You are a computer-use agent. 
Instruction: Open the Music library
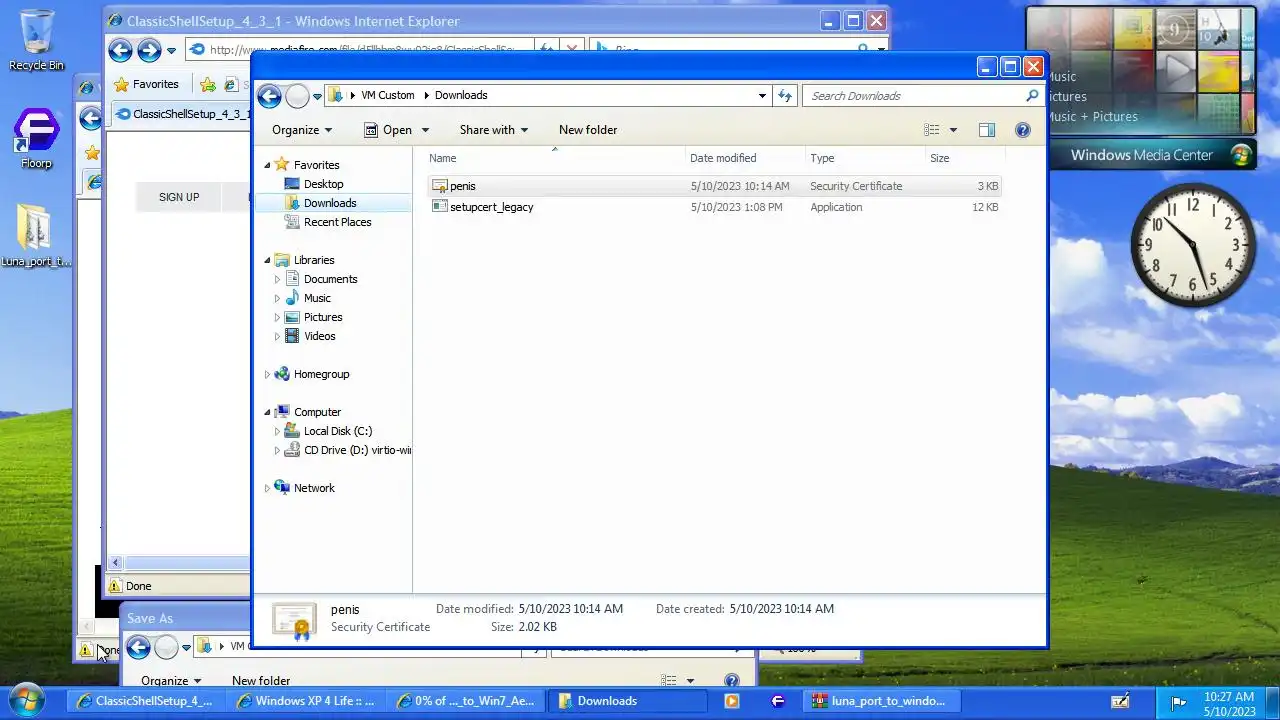click(x=317, y=298)
